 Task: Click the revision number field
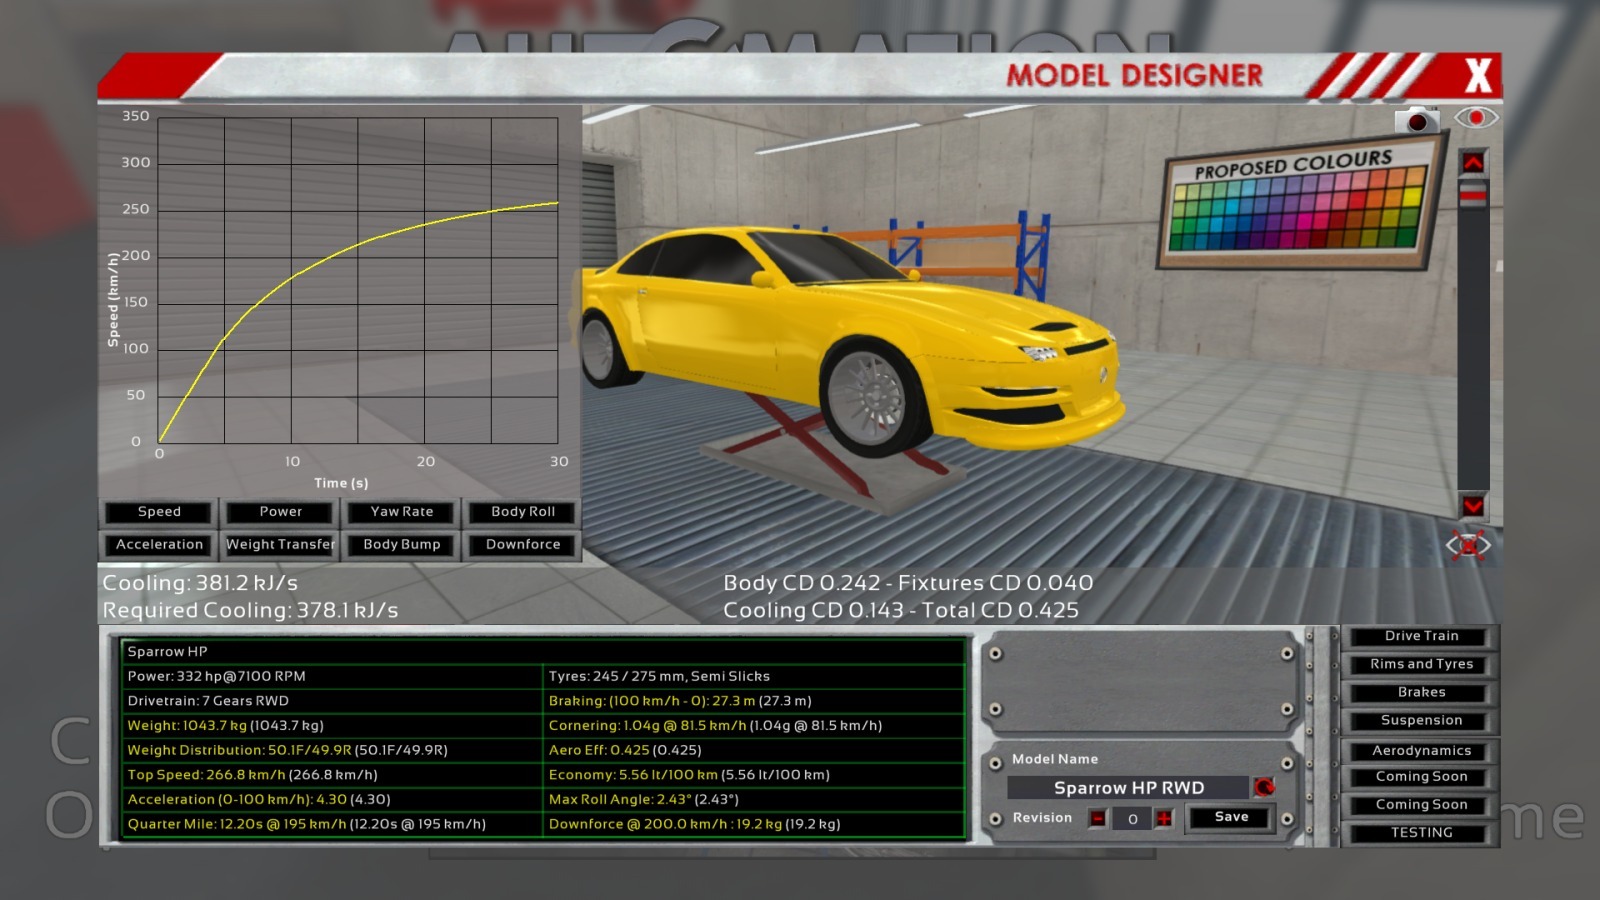1132,819
